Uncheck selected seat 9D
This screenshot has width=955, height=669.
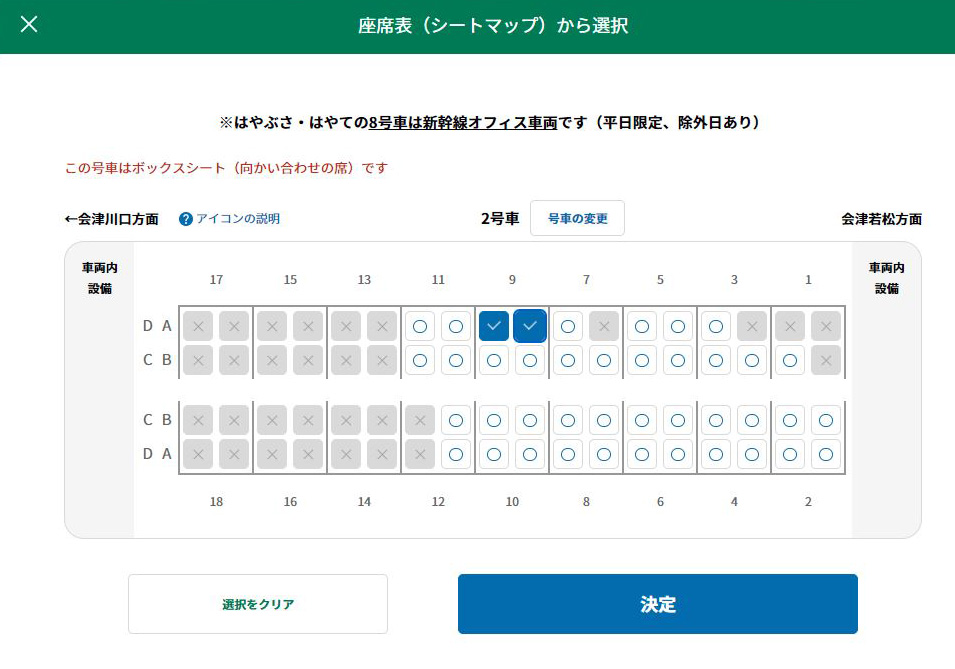pos(494,326)
